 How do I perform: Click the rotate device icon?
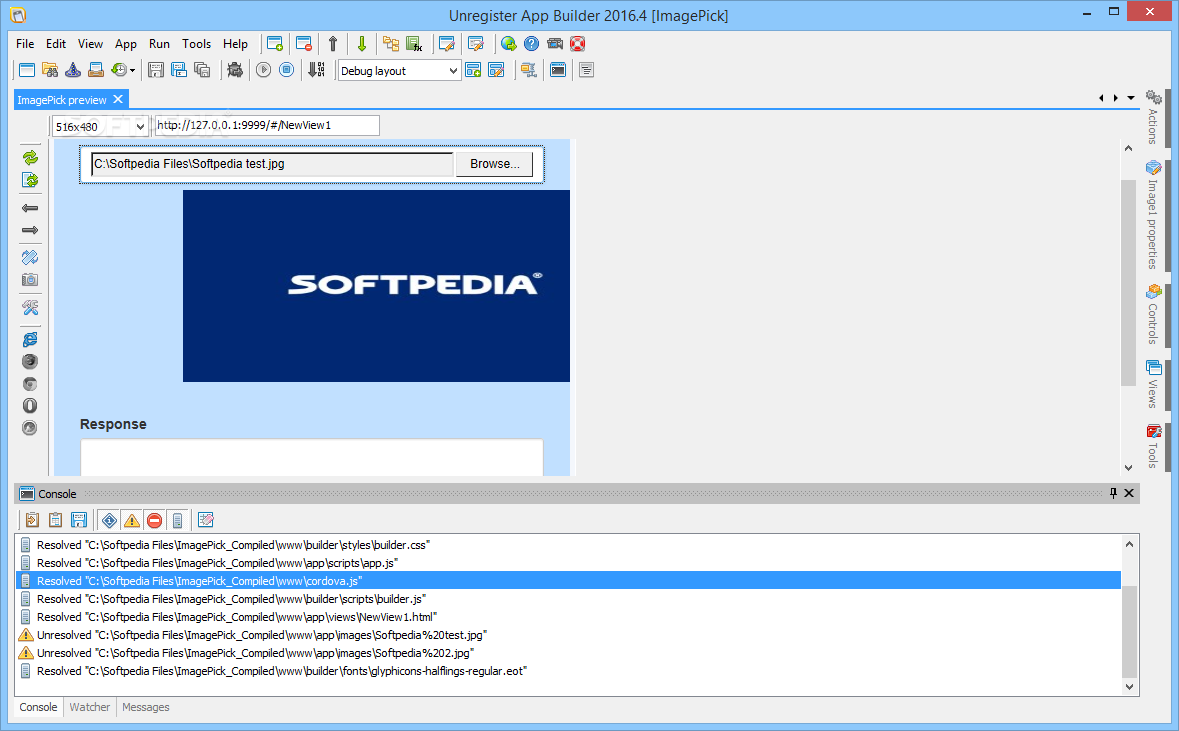click(x=30, y=257)
